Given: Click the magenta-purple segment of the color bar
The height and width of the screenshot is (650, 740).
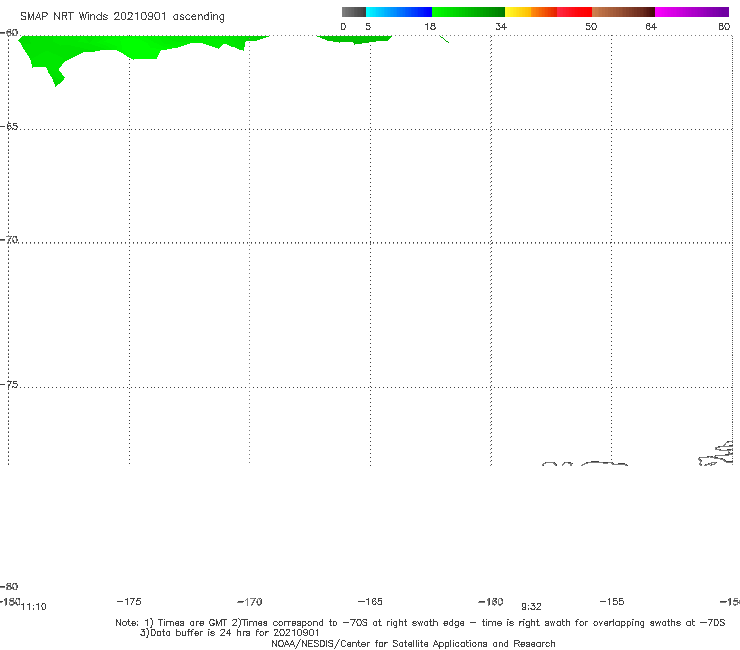Looking at the screenshot, I should [692, 12].
